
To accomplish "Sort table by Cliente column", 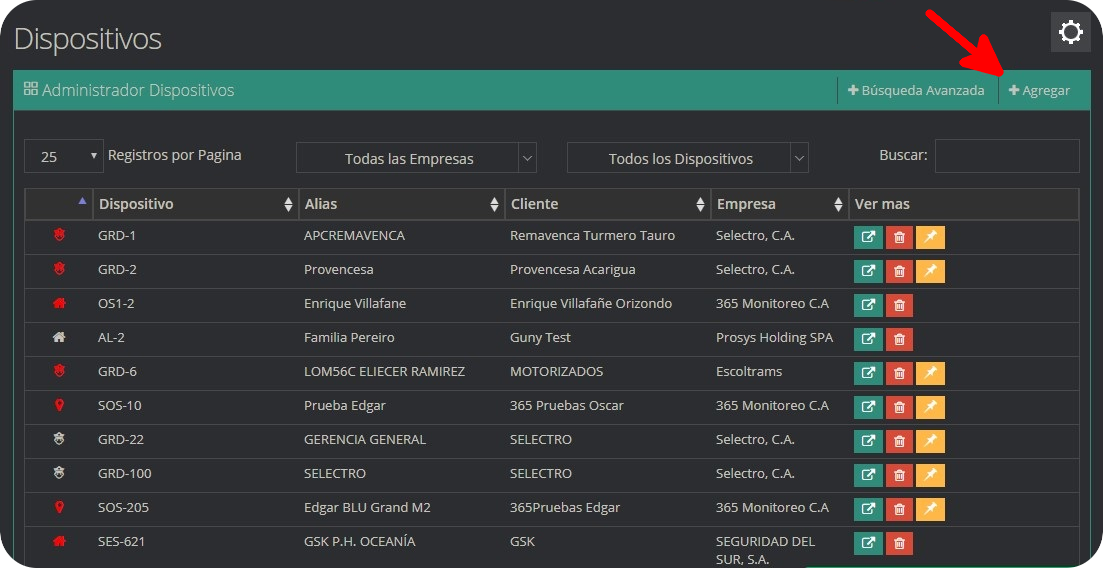I will click(x=608, y=204).
